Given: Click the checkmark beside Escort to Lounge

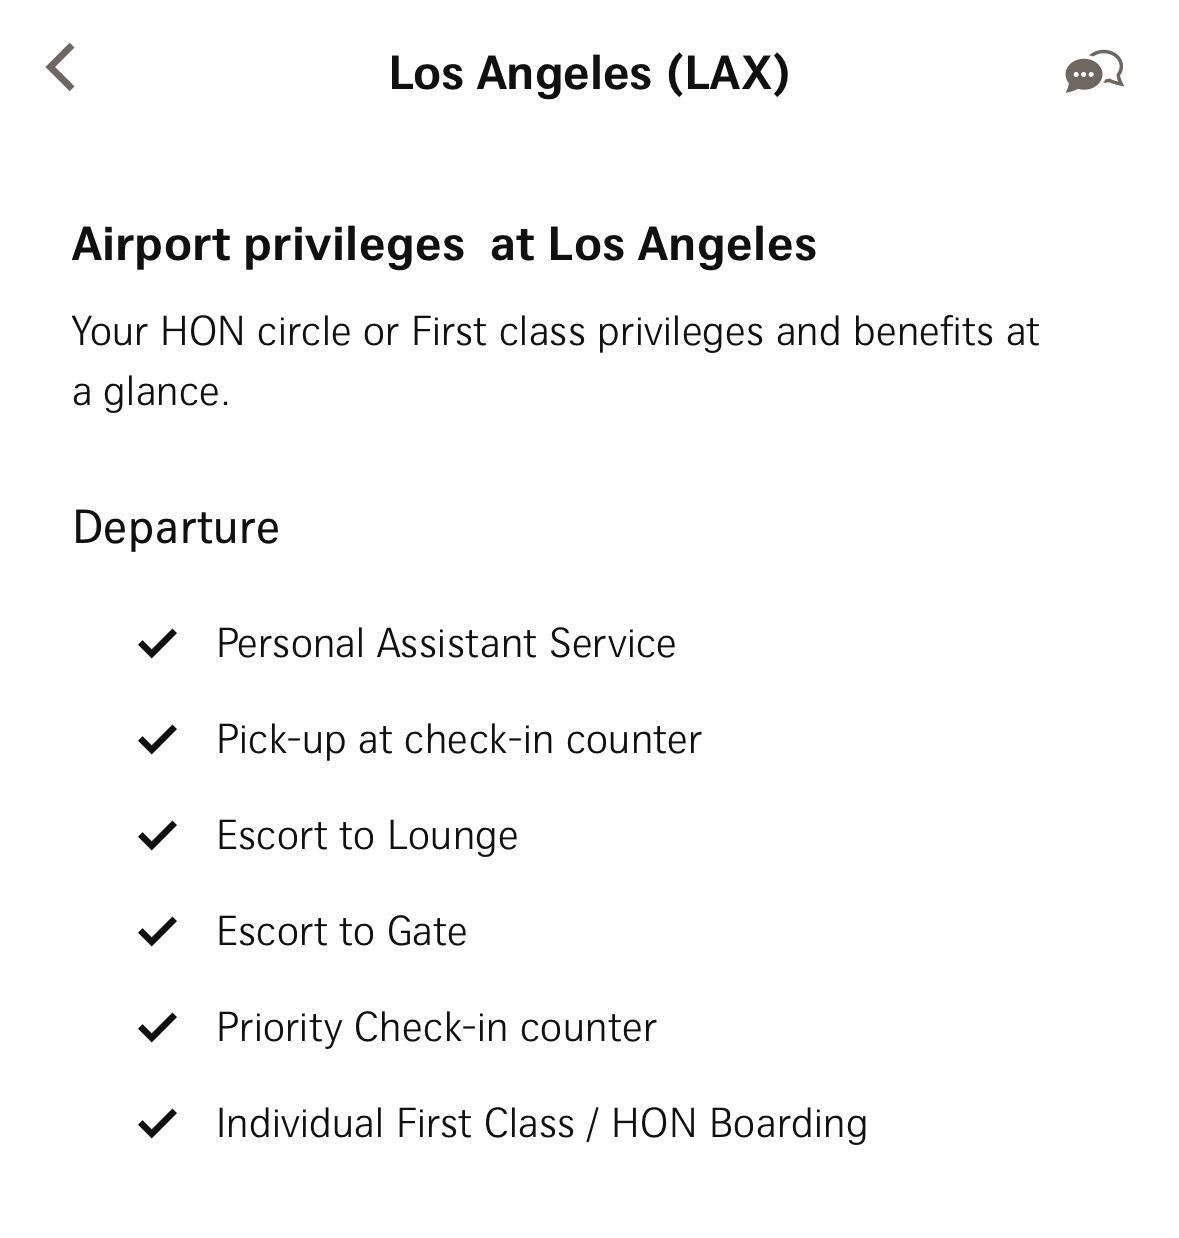Looking at the screenshot, I should (157, 836).
